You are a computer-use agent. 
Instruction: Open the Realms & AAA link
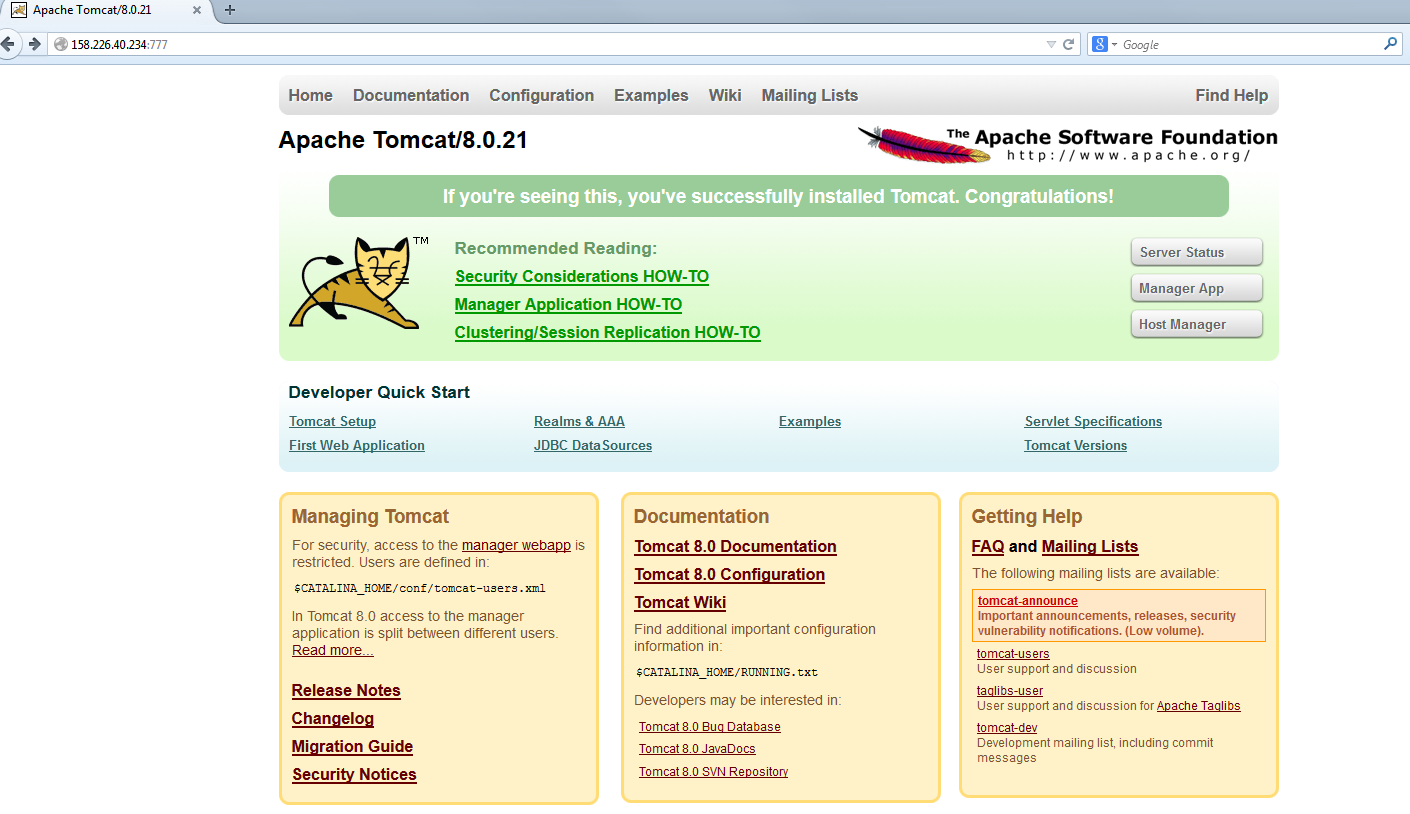tap(579, 422)
